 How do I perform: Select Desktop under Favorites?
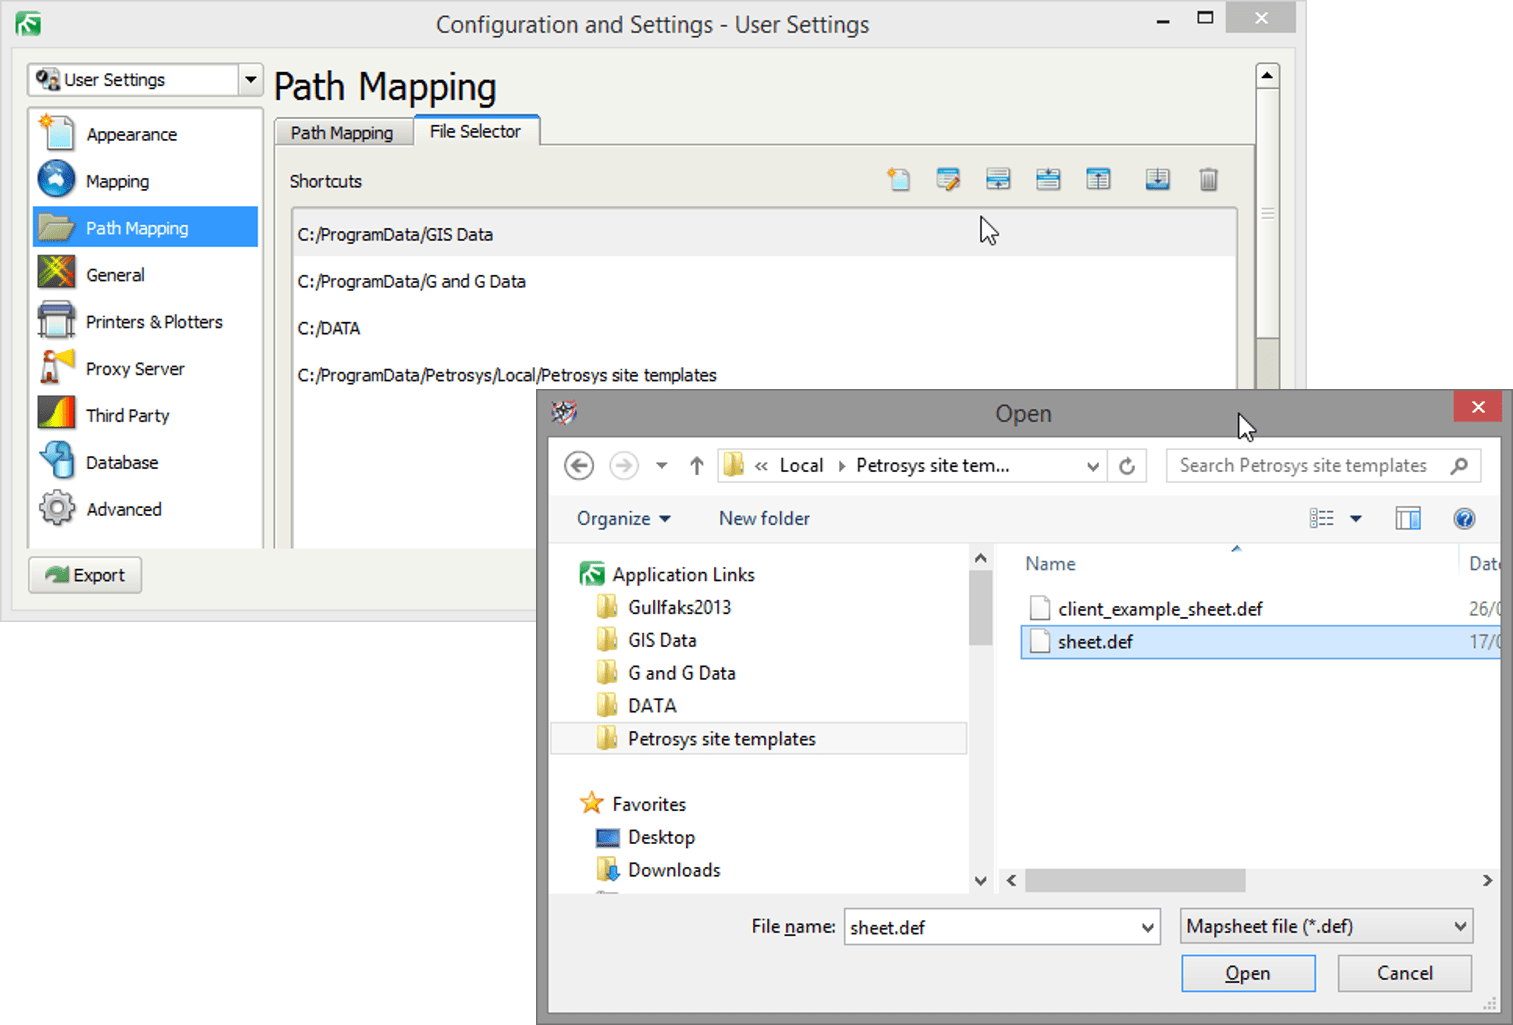(661, 838)
